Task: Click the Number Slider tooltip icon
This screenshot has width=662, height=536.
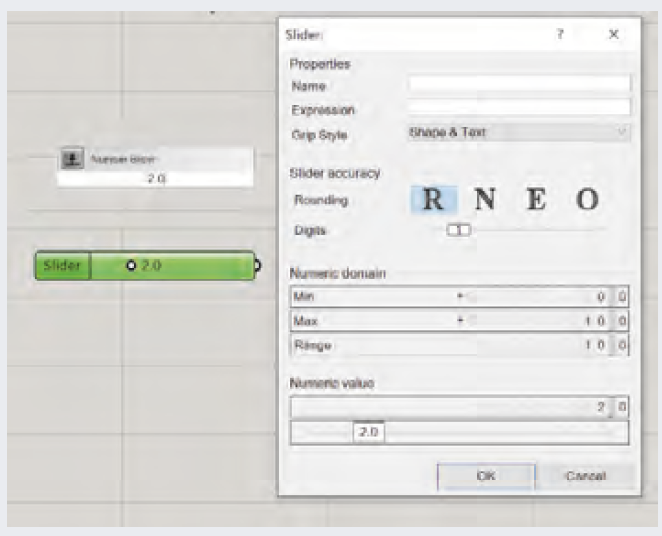Action: tap(73, 159)
